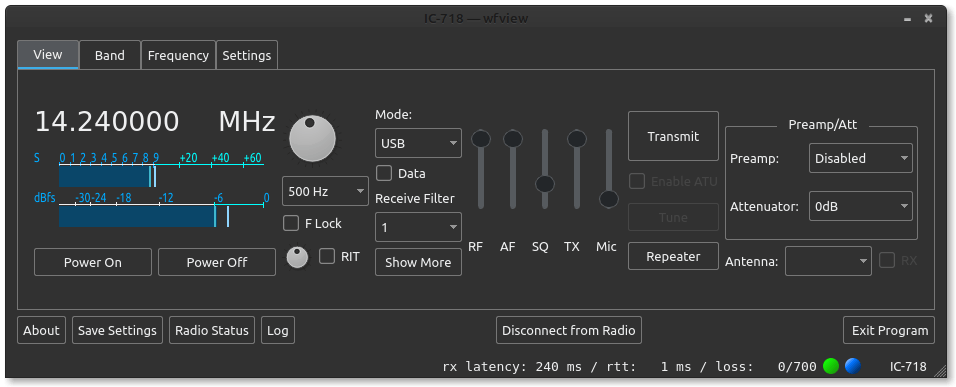This screenshot has width=956, height=387.
Task: Click the large frequency tuning knob
Action: point(312,138)
